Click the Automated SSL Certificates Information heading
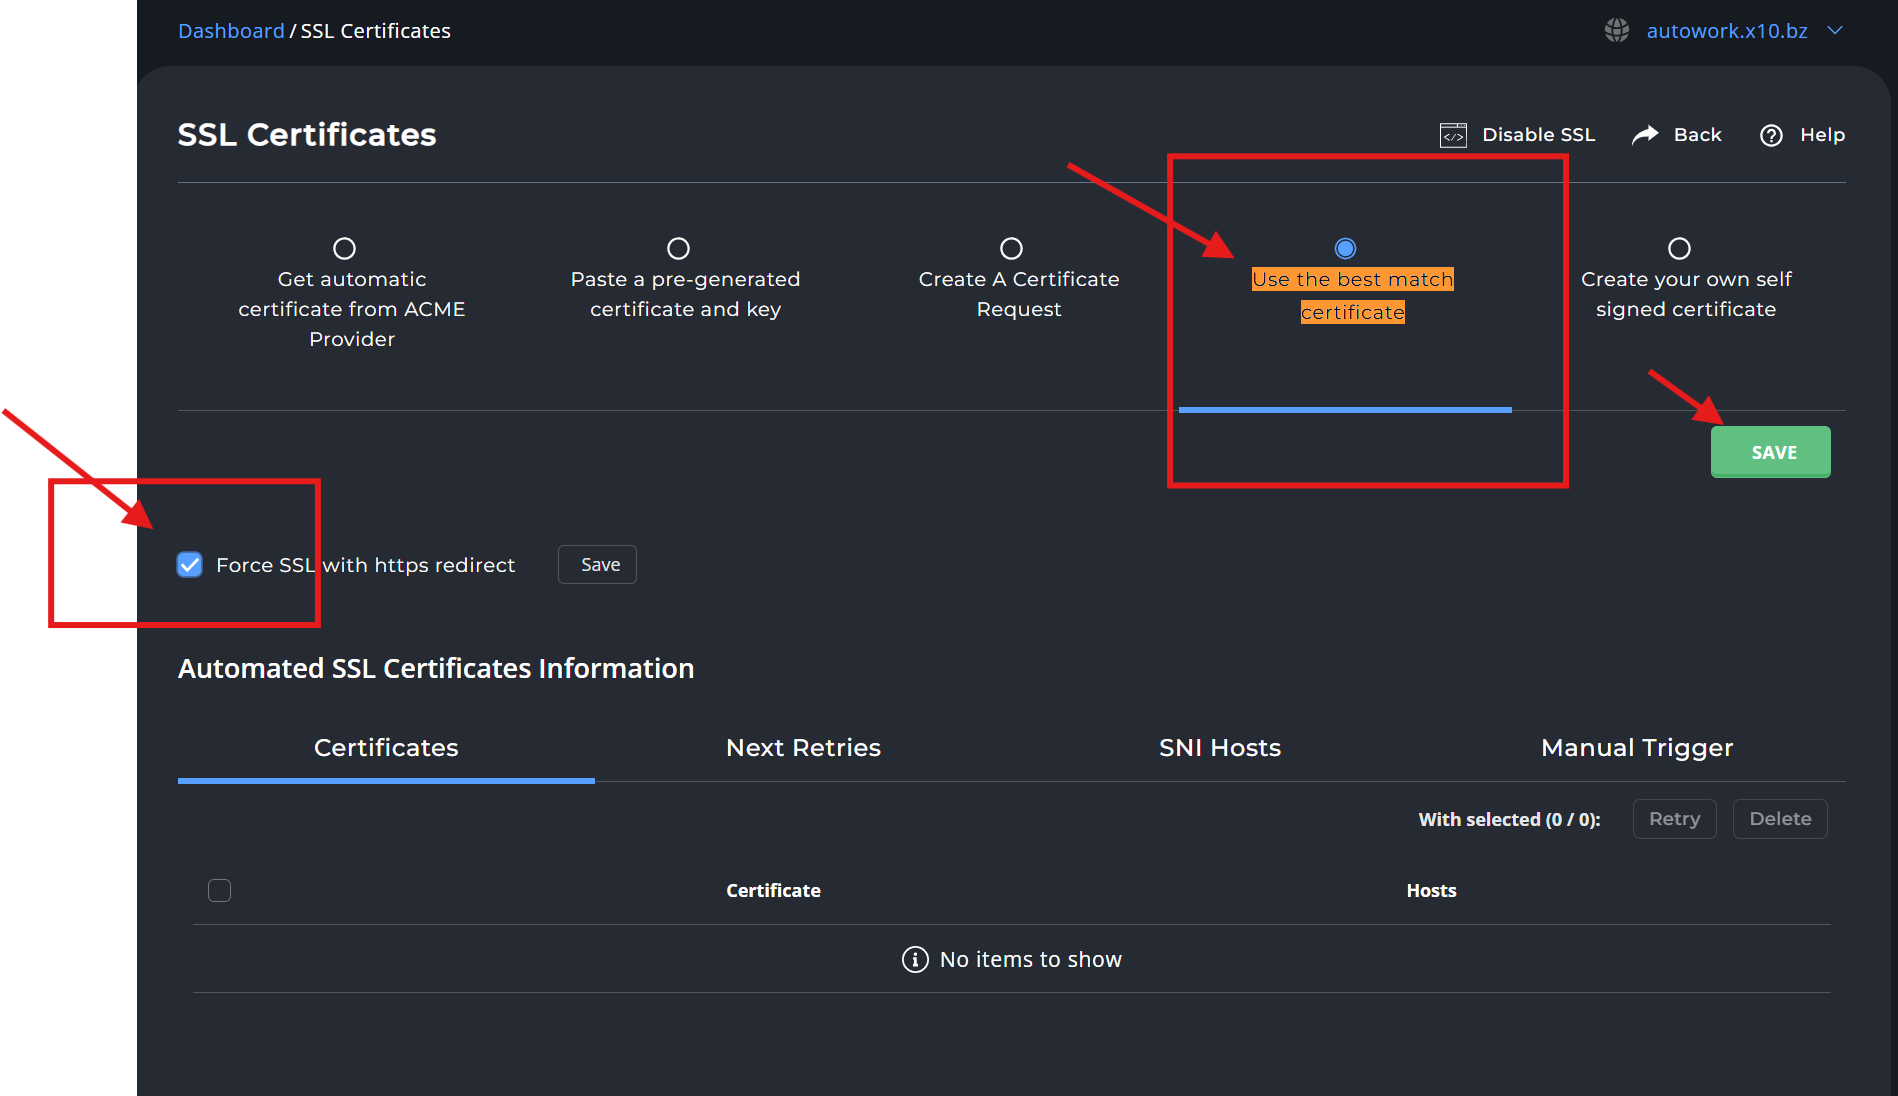This screenshot has height=1096, width=1898. coord(436,668)
